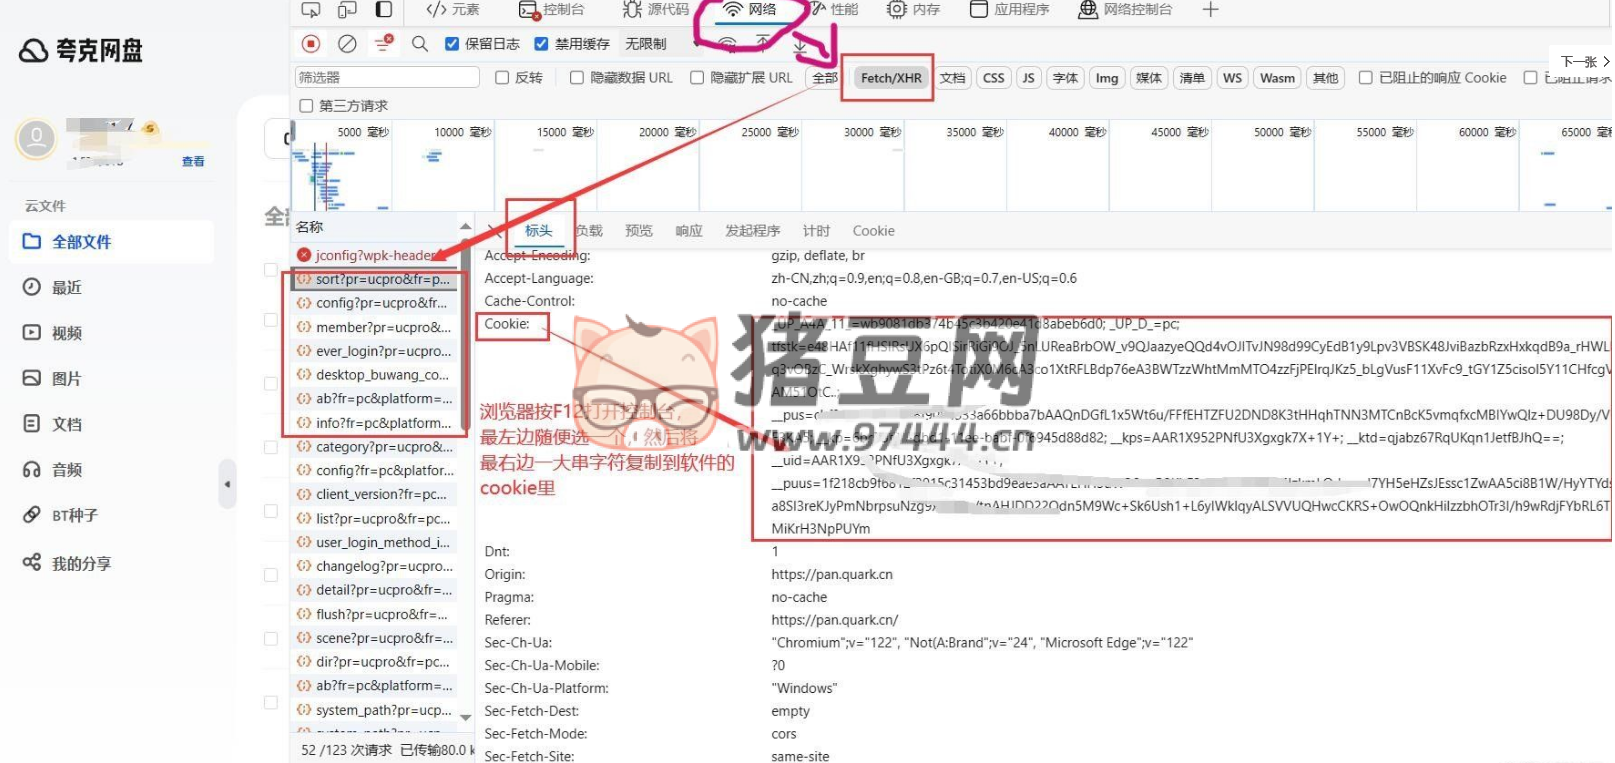Select the jconfig?wpk-header failed request
This screenshot has height=763, width=1615.
pyautogui.click(x=375, y=255)
